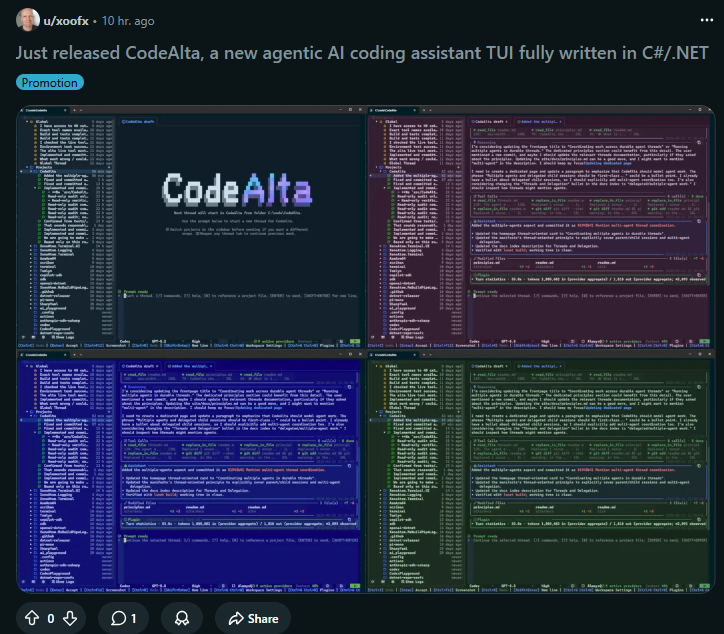Click the '10 hr. ago' timestamp
724x634 pixels.
click(x=128, y=21)
